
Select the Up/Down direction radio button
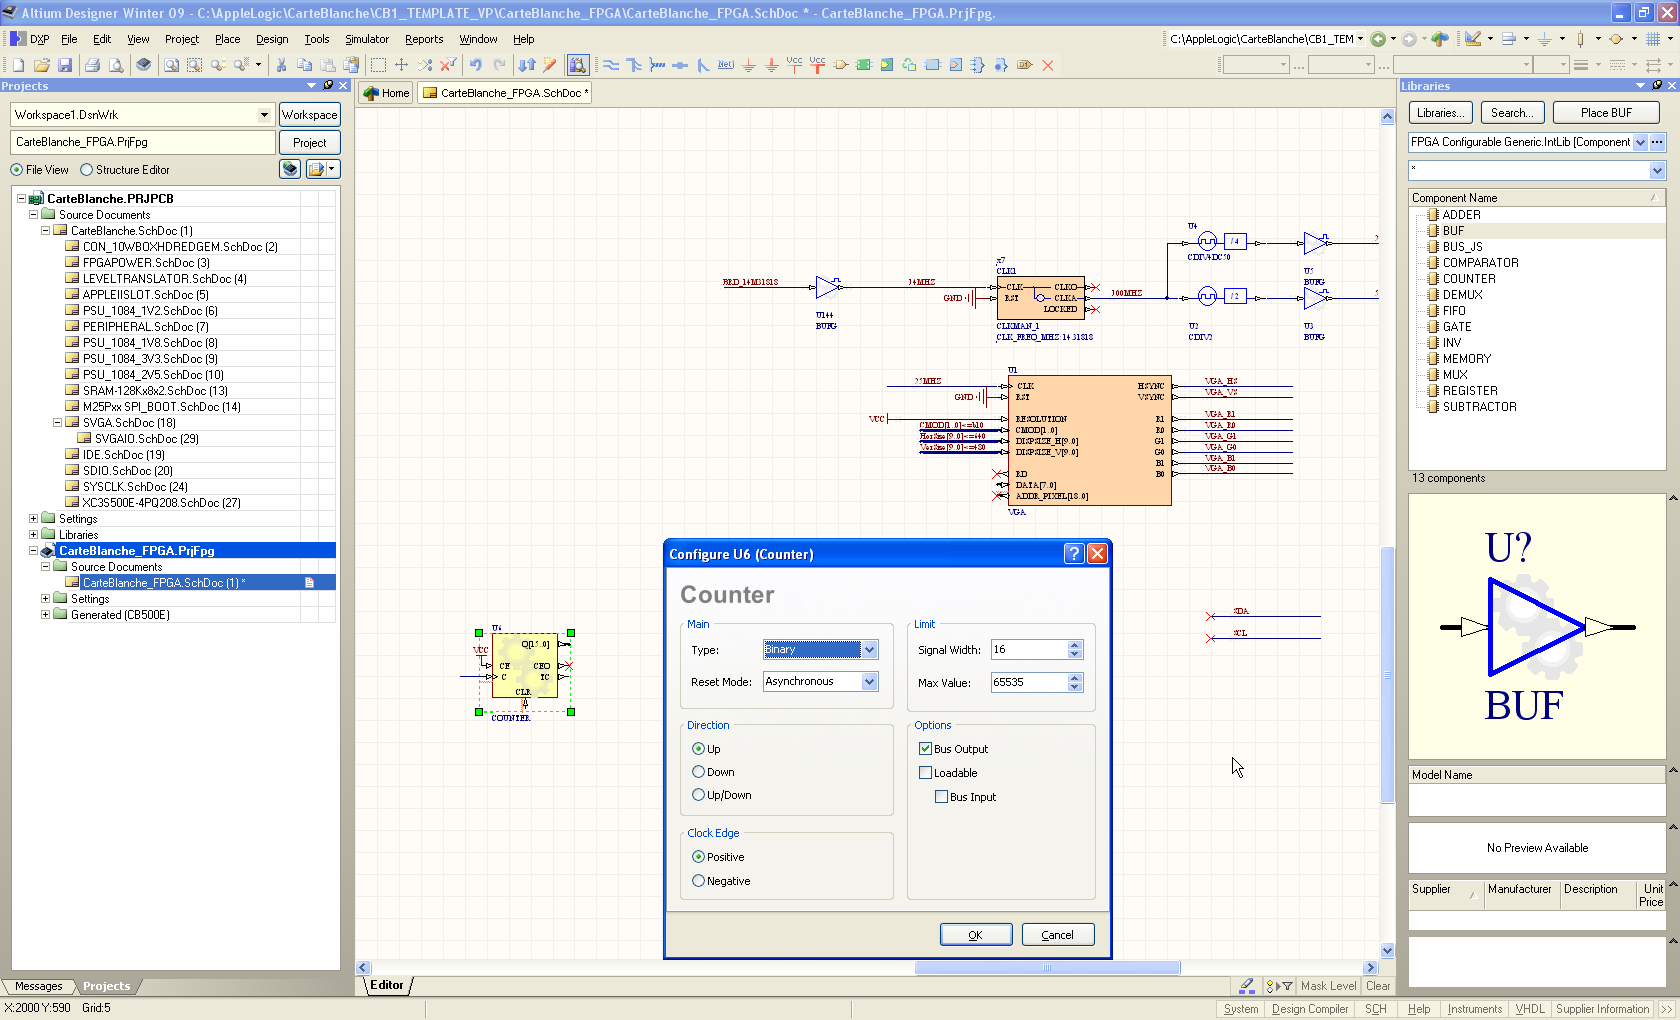click(699, 795)
